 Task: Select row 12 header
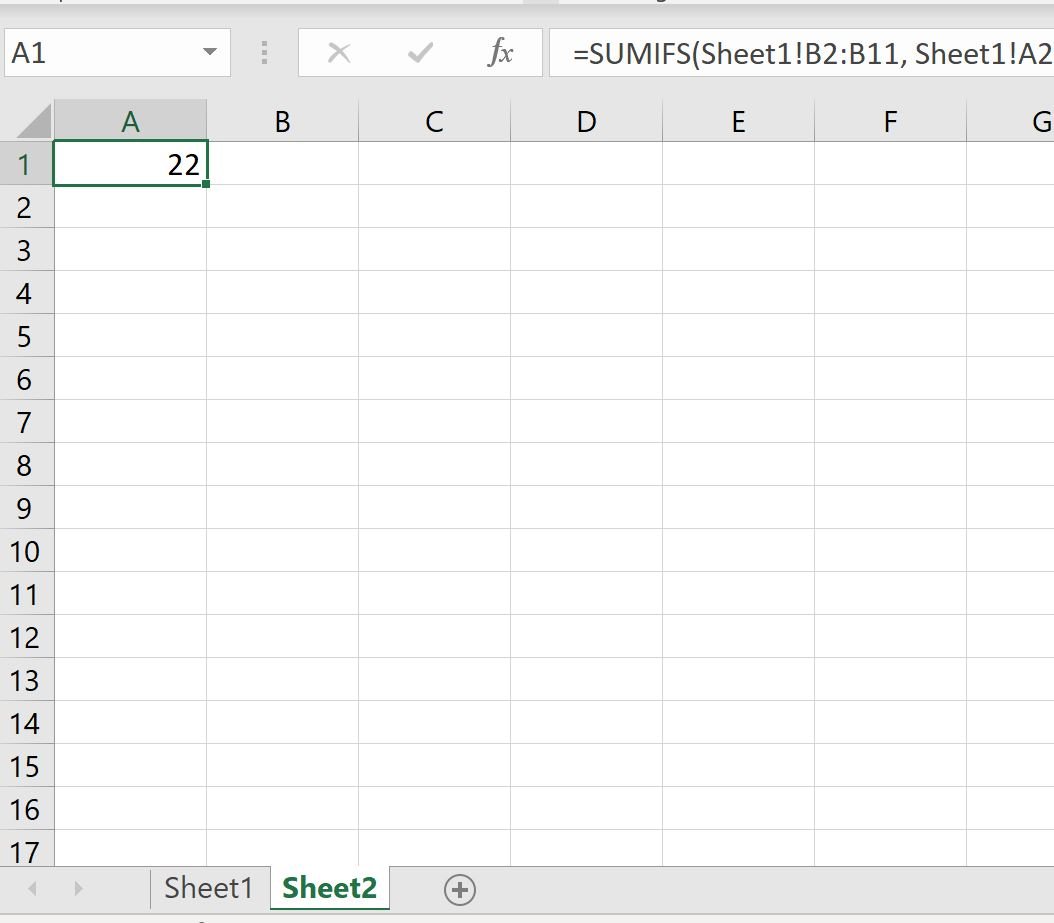pos(26,637)
